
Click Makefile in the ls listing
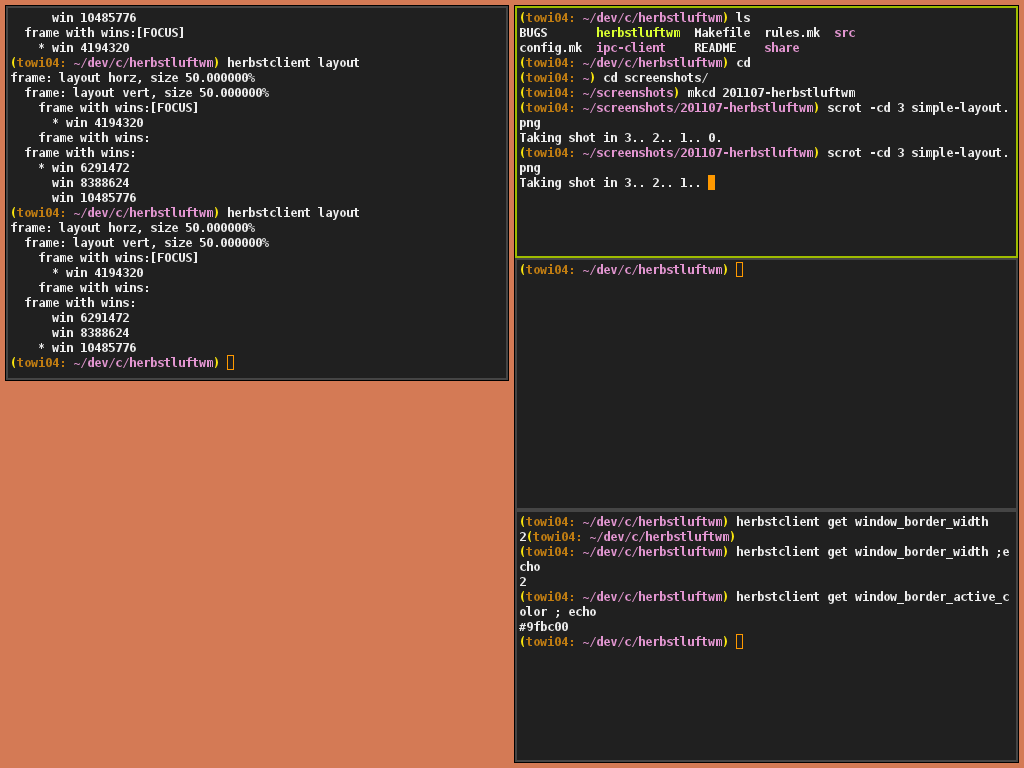tap(722, 33)
